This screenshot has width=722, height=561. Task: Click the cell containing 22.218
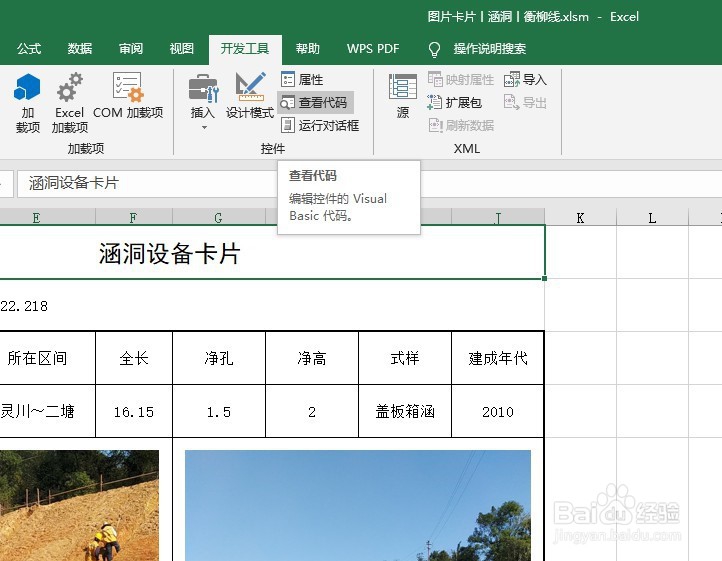[x=24, y=306]
